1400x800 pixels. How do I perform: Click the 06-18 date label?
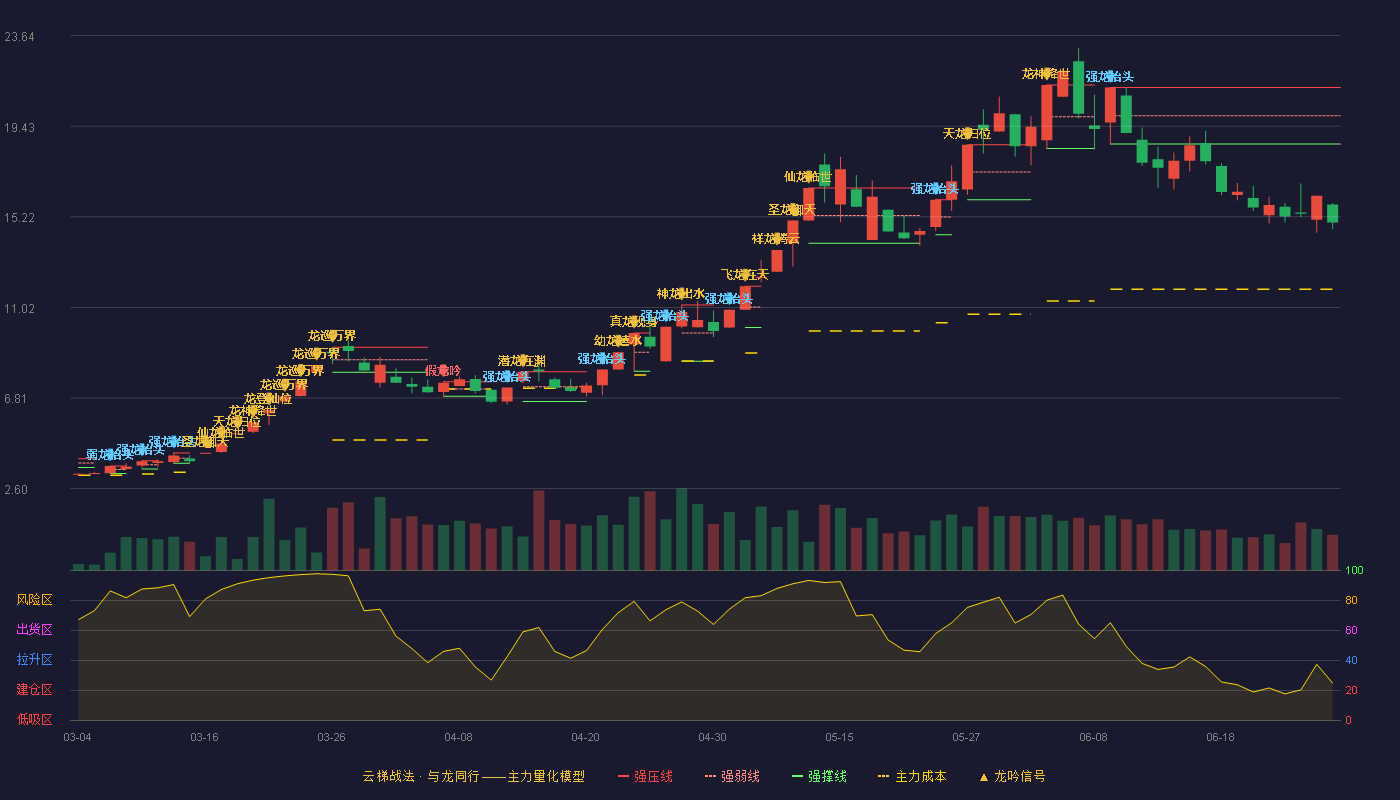coord(1220,737)
